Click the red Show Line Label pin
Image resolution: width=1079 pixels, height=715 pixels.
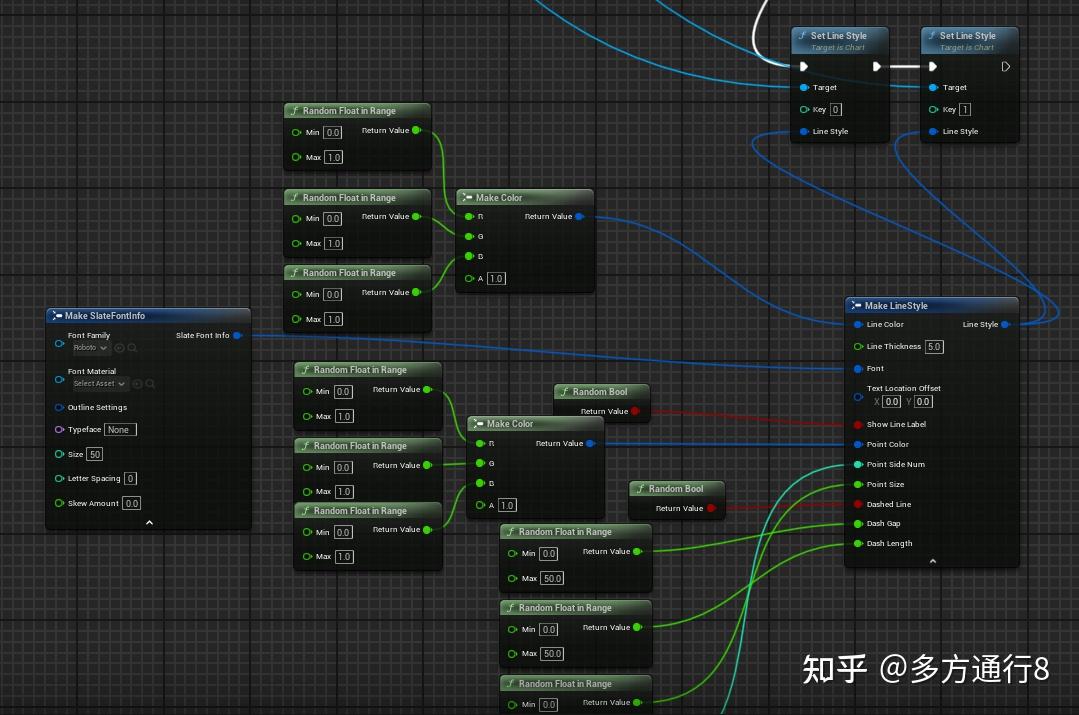pyautogui.click(x=858, y=425)
